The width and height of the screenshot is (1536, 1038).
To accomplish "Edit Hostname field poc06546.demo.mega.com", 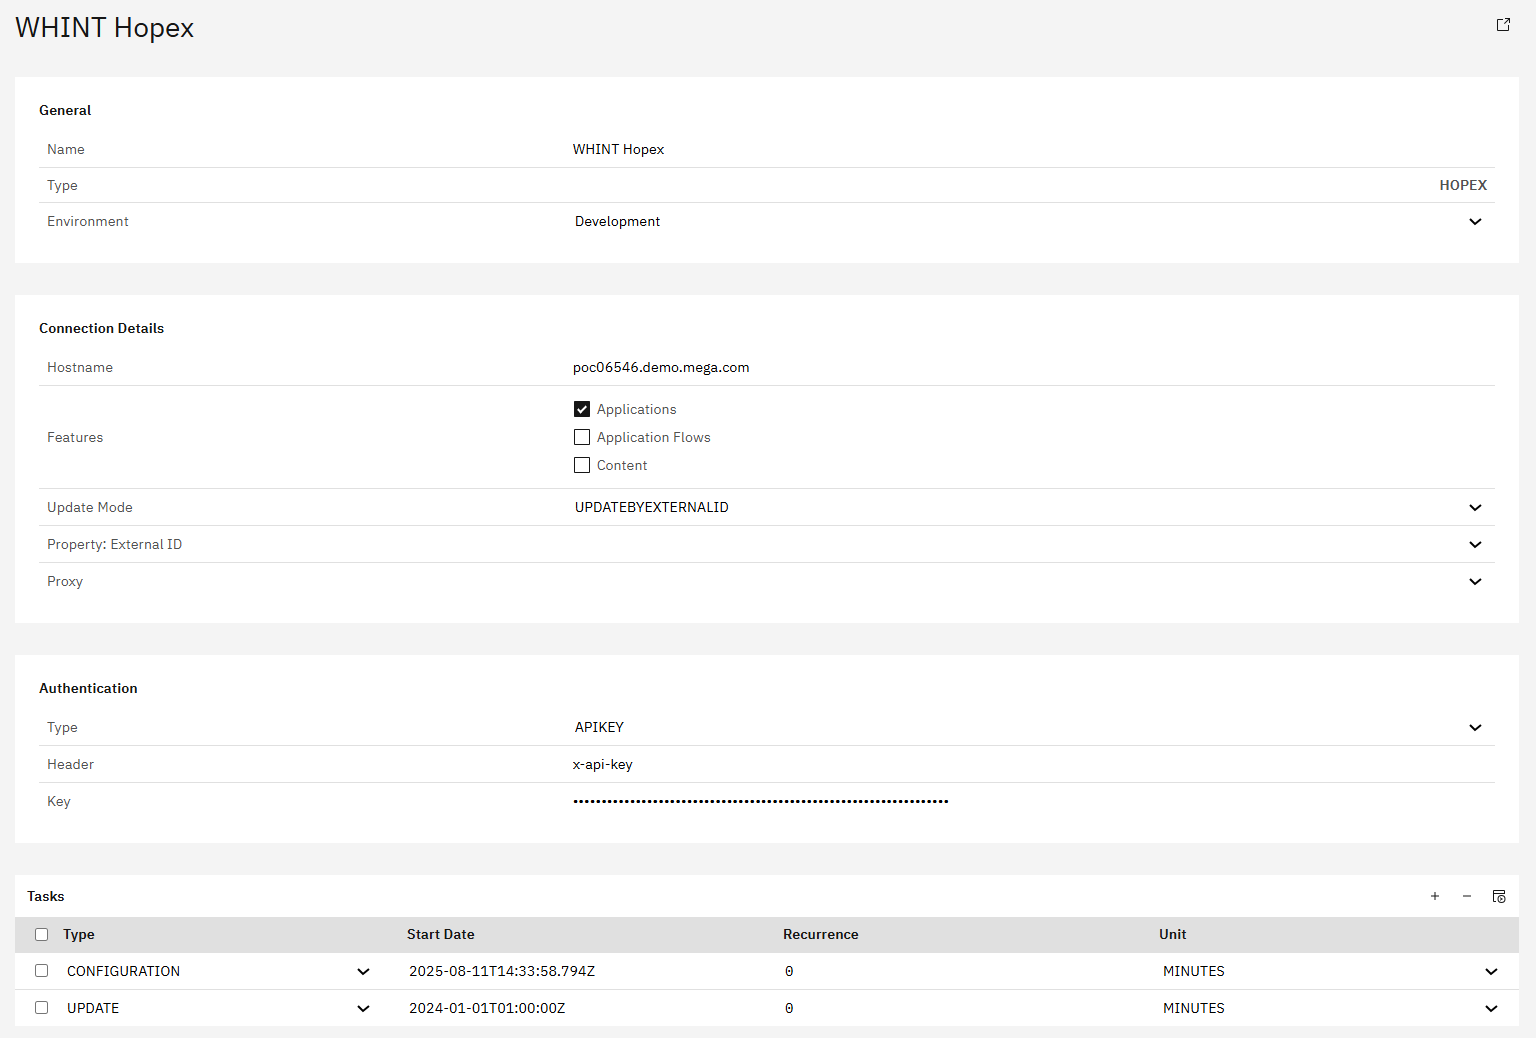I will (x=1031, y=367).
